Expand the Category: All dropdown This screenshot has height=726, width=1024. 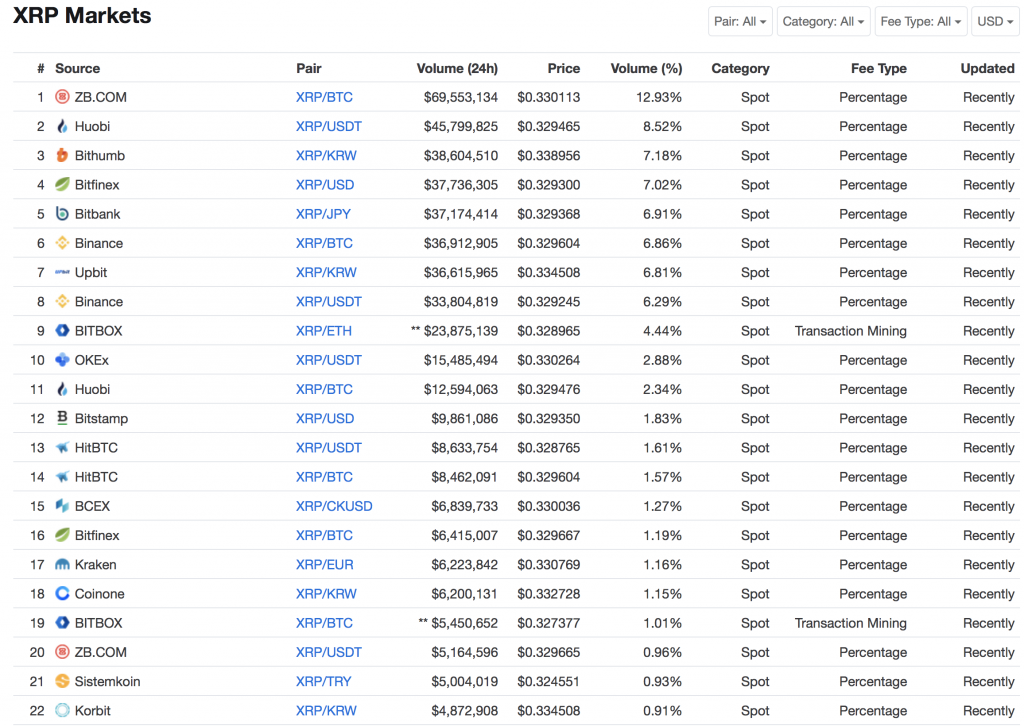pyautogui.click(x=823, y=21)
